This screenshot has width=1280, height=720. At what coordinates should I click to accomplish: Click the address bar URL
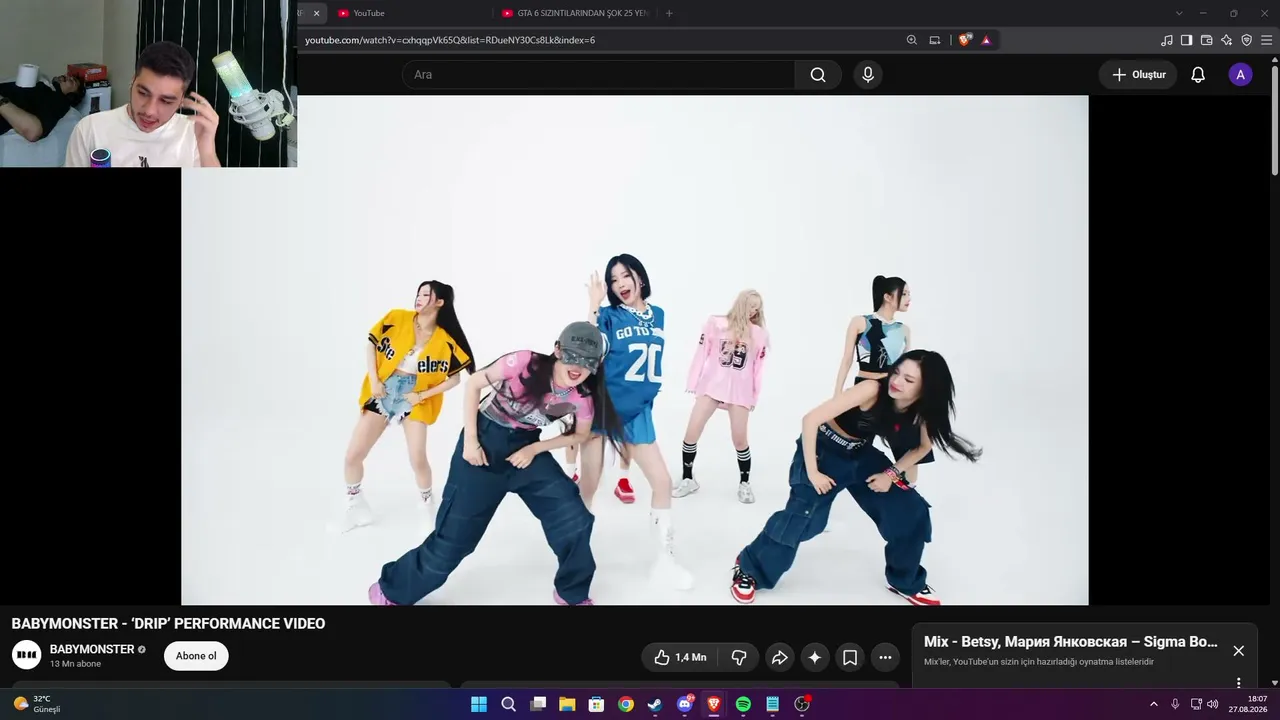(450, 40)
